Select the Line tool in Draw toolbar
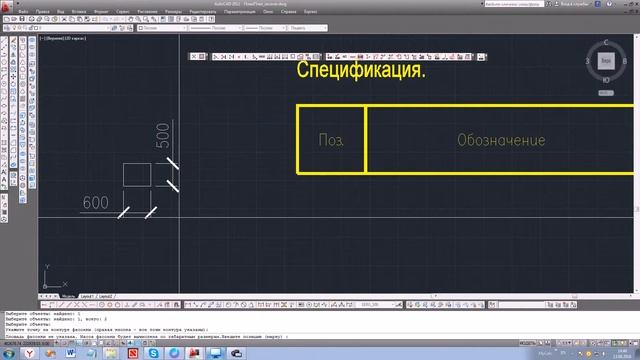 (x=4, y=40)
